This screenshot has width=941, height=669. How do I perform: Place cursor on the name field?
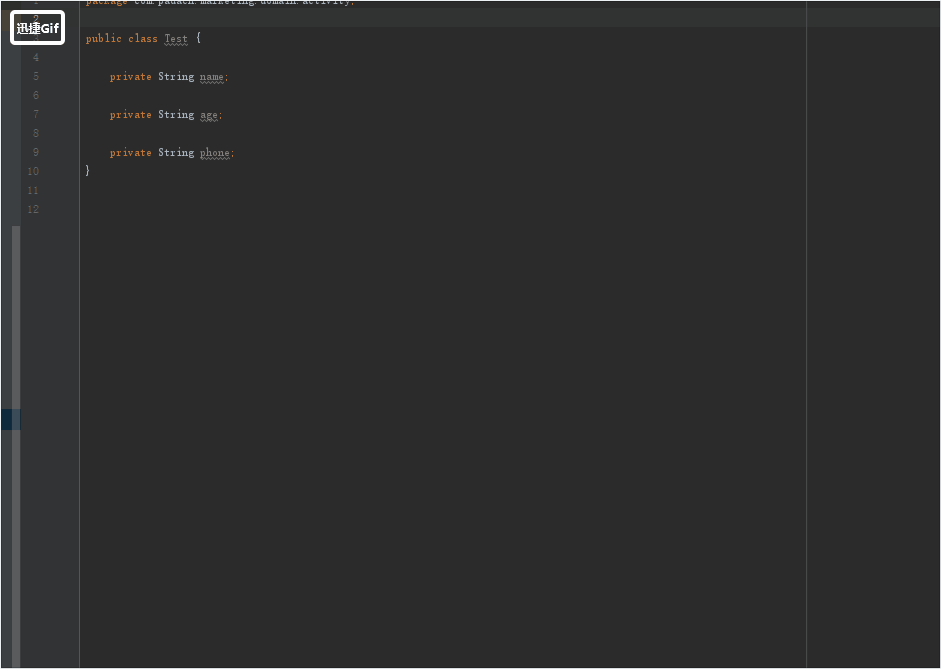coord(212,77)
